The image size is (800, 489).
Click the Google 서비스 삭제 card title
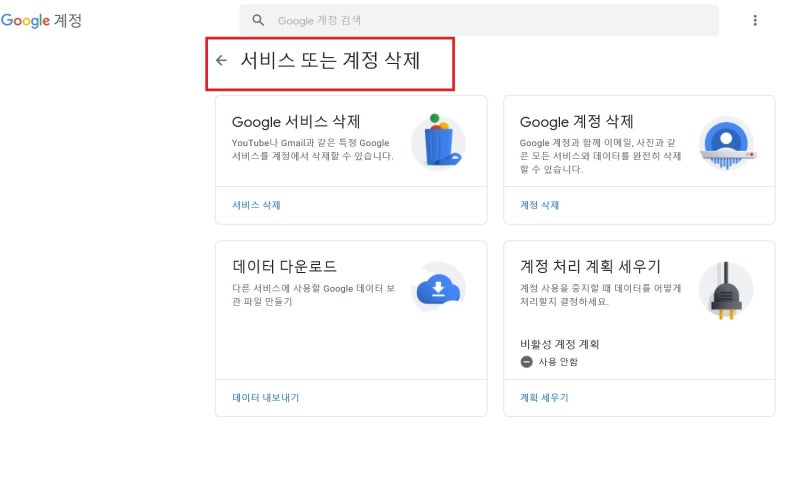296,121
